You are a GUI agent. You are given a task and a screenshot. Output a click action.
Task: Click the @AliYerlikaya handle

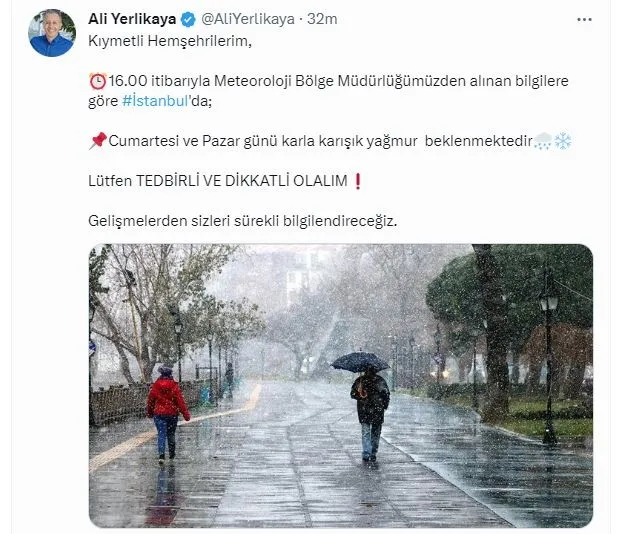pyautogui.click(x=248, y=19)
